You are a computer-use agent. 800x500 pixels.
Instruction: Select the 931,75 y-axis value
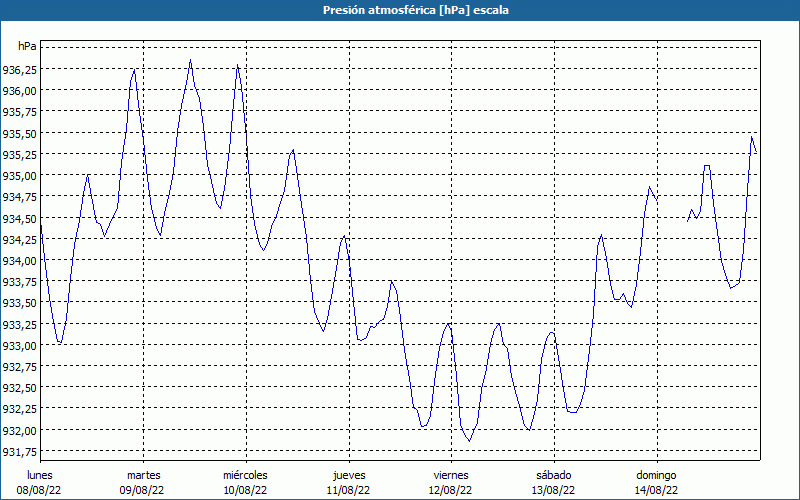tap(19, 452)
